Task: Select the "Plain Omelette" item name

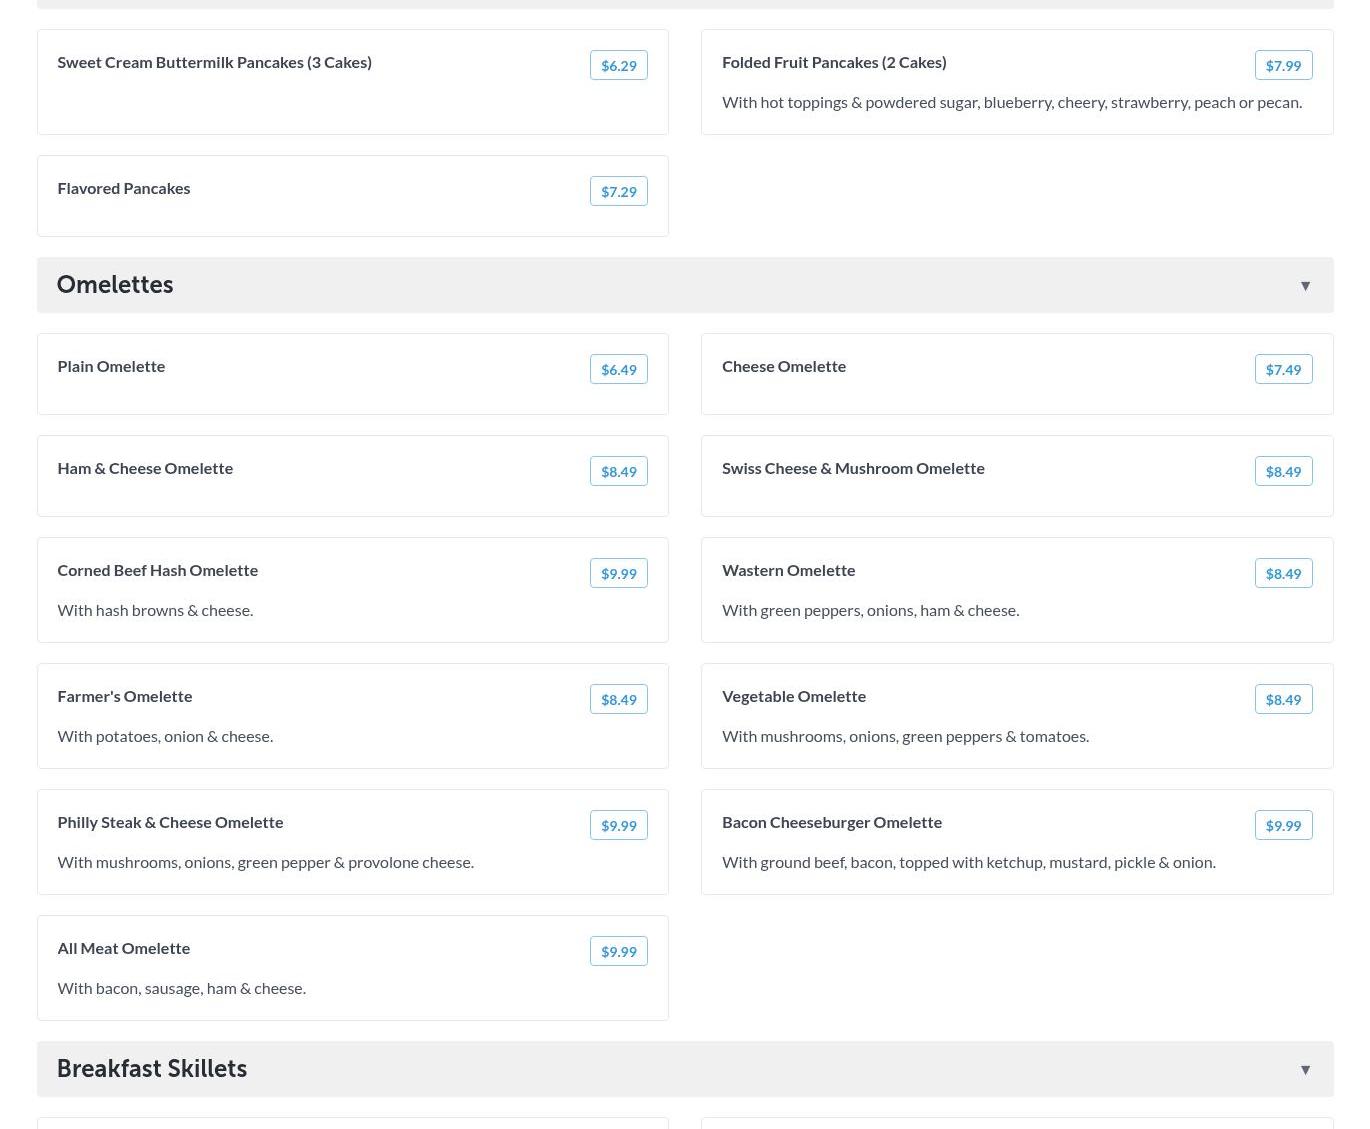Action: (x=111, y=366)
